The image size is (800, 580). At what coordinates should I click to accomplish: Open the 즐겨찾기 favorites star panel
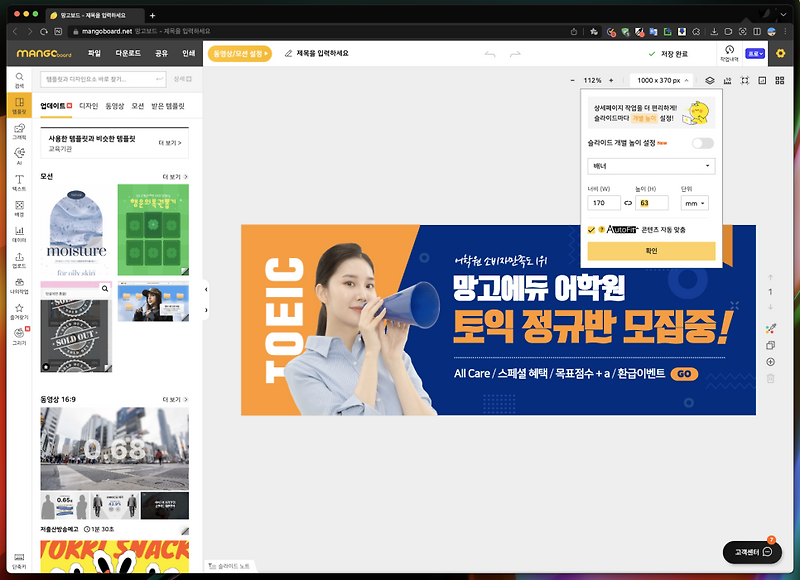(x=19, y=311)
